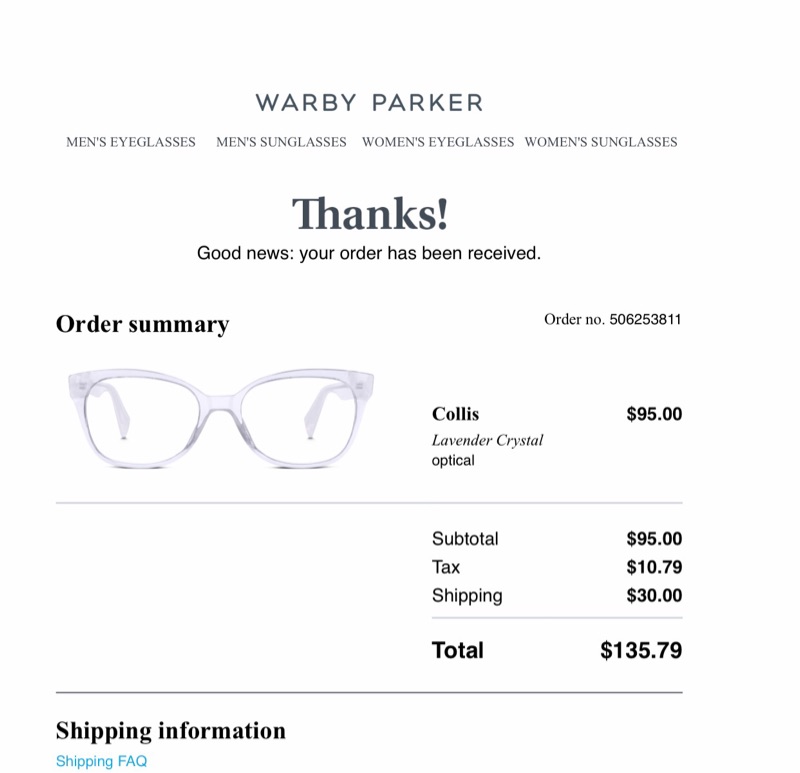This screenshot has height=773, width=800.
Task: Navigate to Women's Sunglasses
Action: click(601, 142)
